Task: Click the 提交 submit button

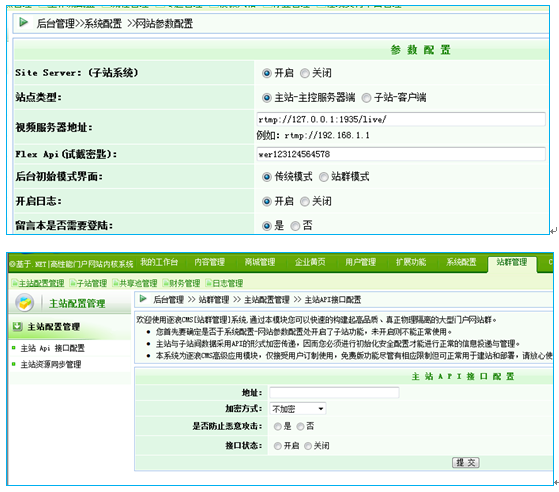Action: point(466,462)
